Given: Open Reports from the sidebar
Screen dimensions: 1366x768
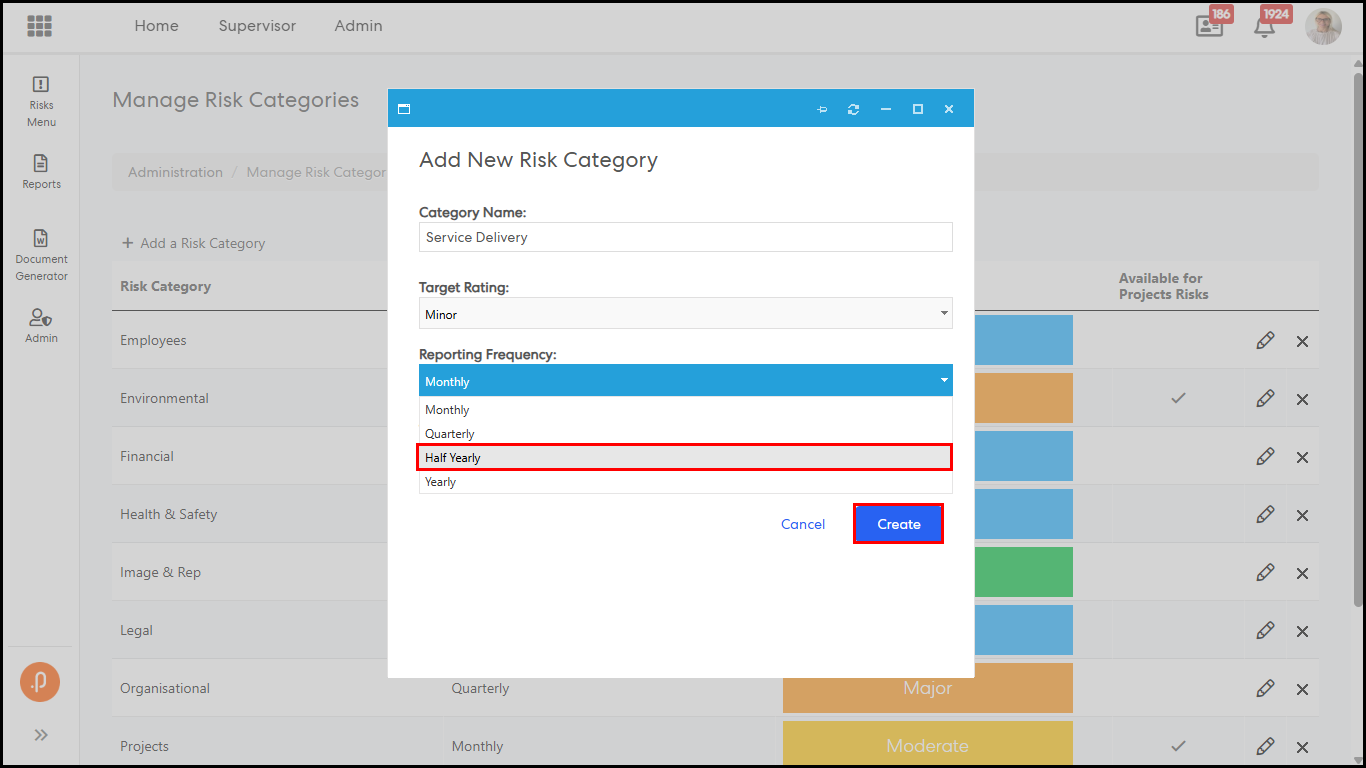Looking at the screenshot, I should pos(41,171).
